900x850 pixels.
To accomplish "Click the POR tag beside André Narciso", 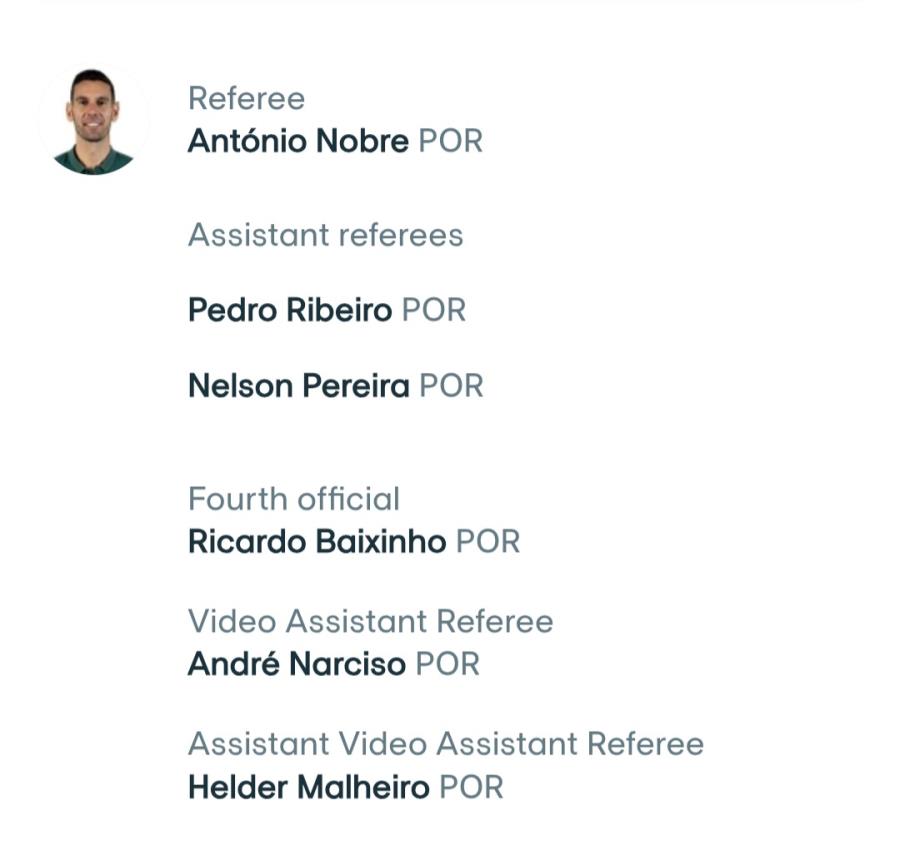I will [447, 663].
